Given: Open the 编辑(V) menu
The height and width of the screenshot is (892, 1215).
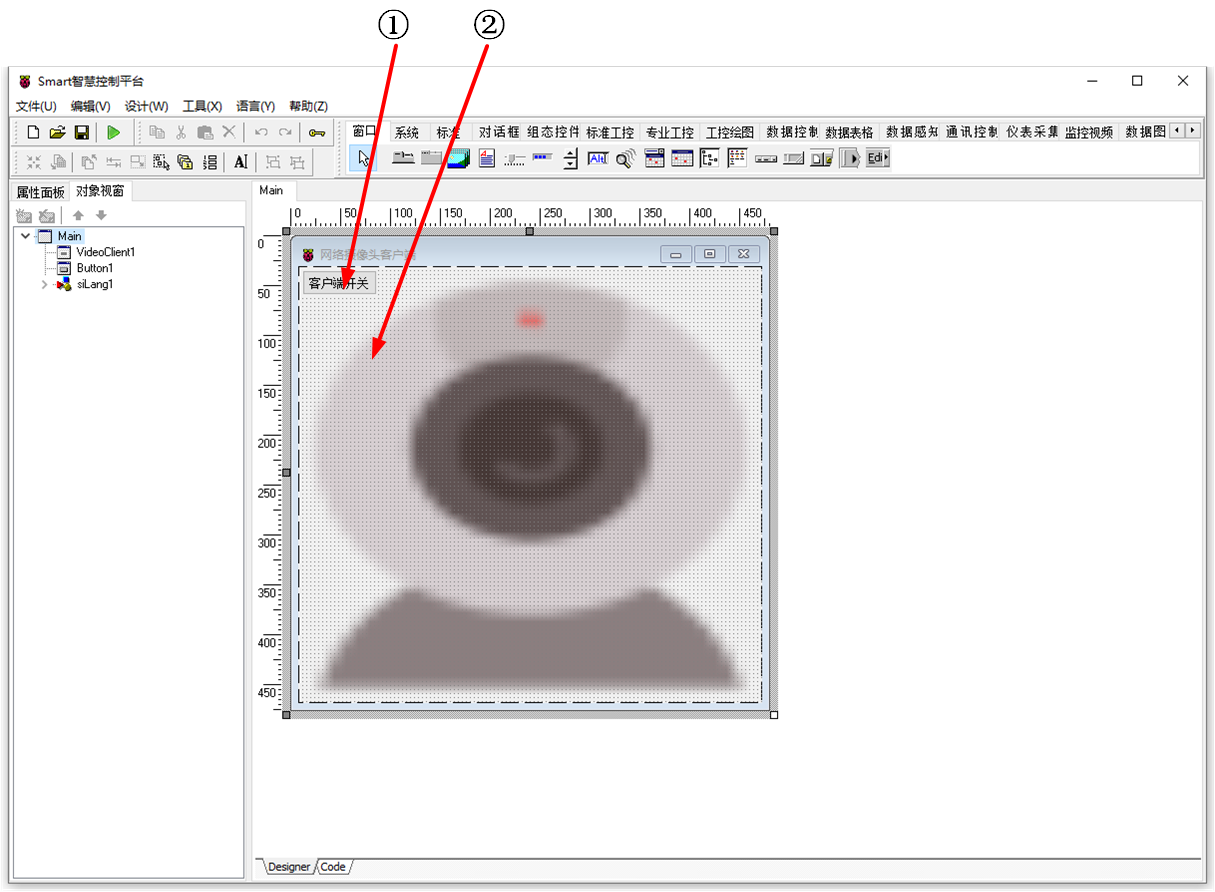Looking at the screenshot, I should [x=90, y=106].
